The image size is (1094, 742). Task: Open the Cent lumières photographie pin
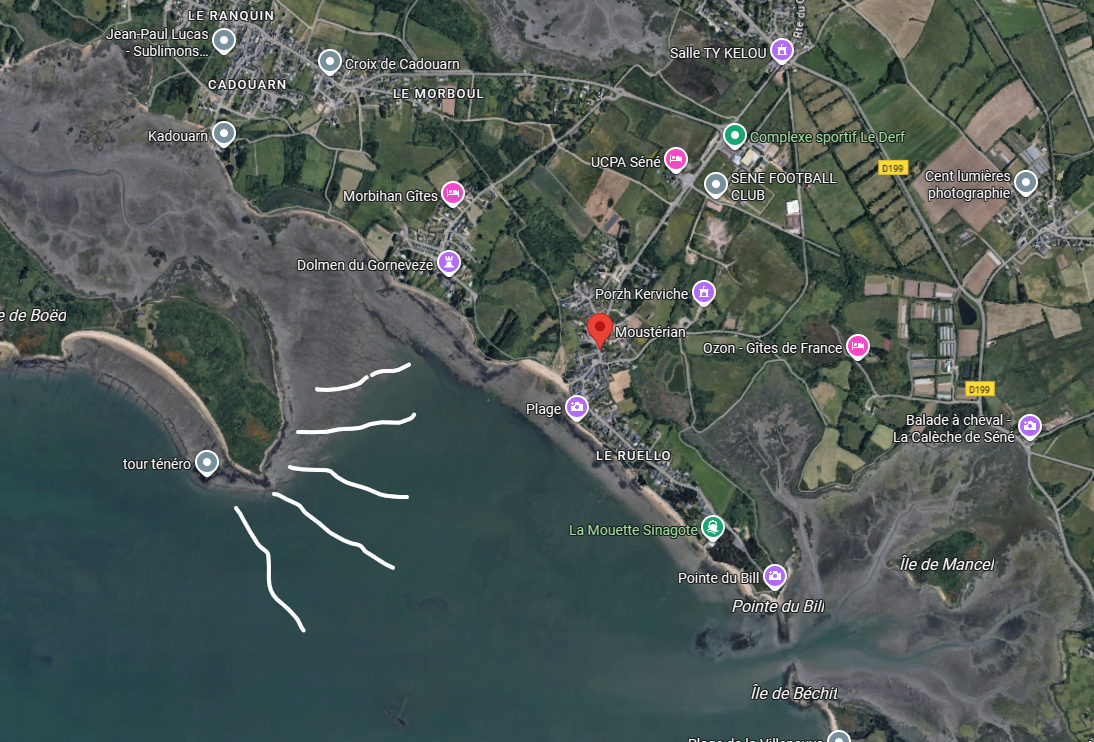click(1025, 183)
